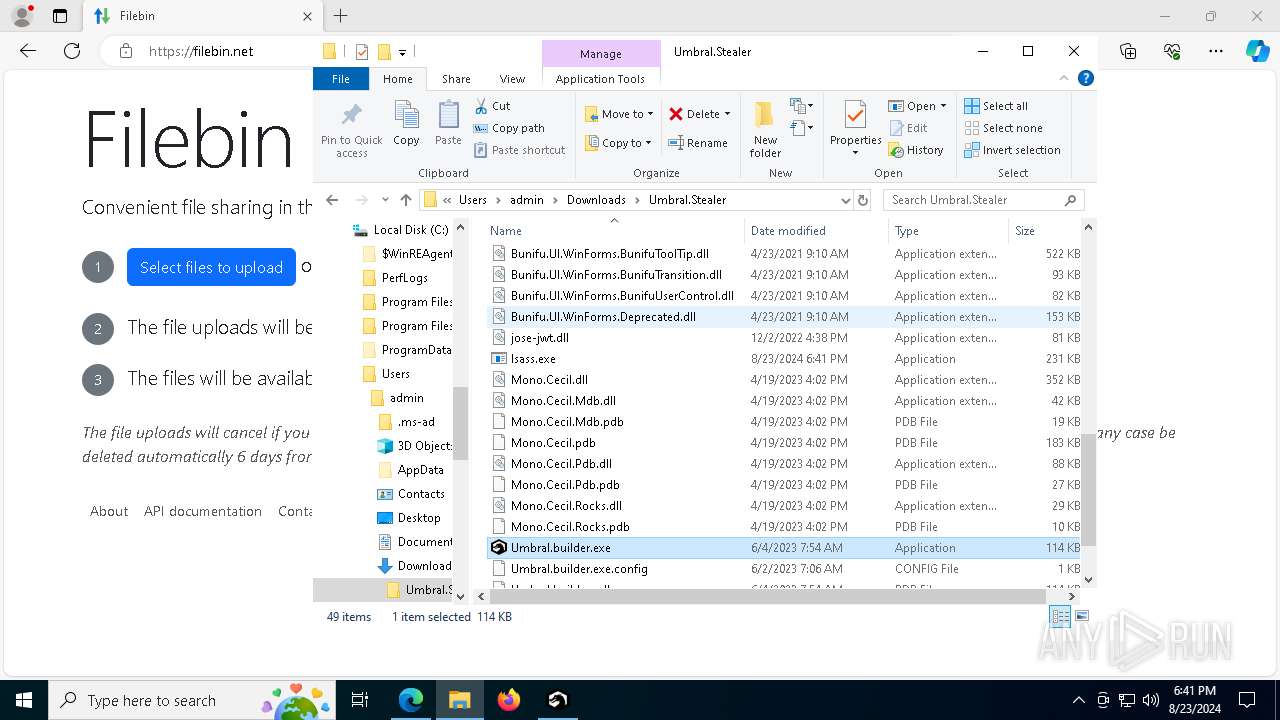Click the Paste shortcut command
The width and height of the screenshot is (1280, 720).
pyautogui.click(x=520, y=150)
